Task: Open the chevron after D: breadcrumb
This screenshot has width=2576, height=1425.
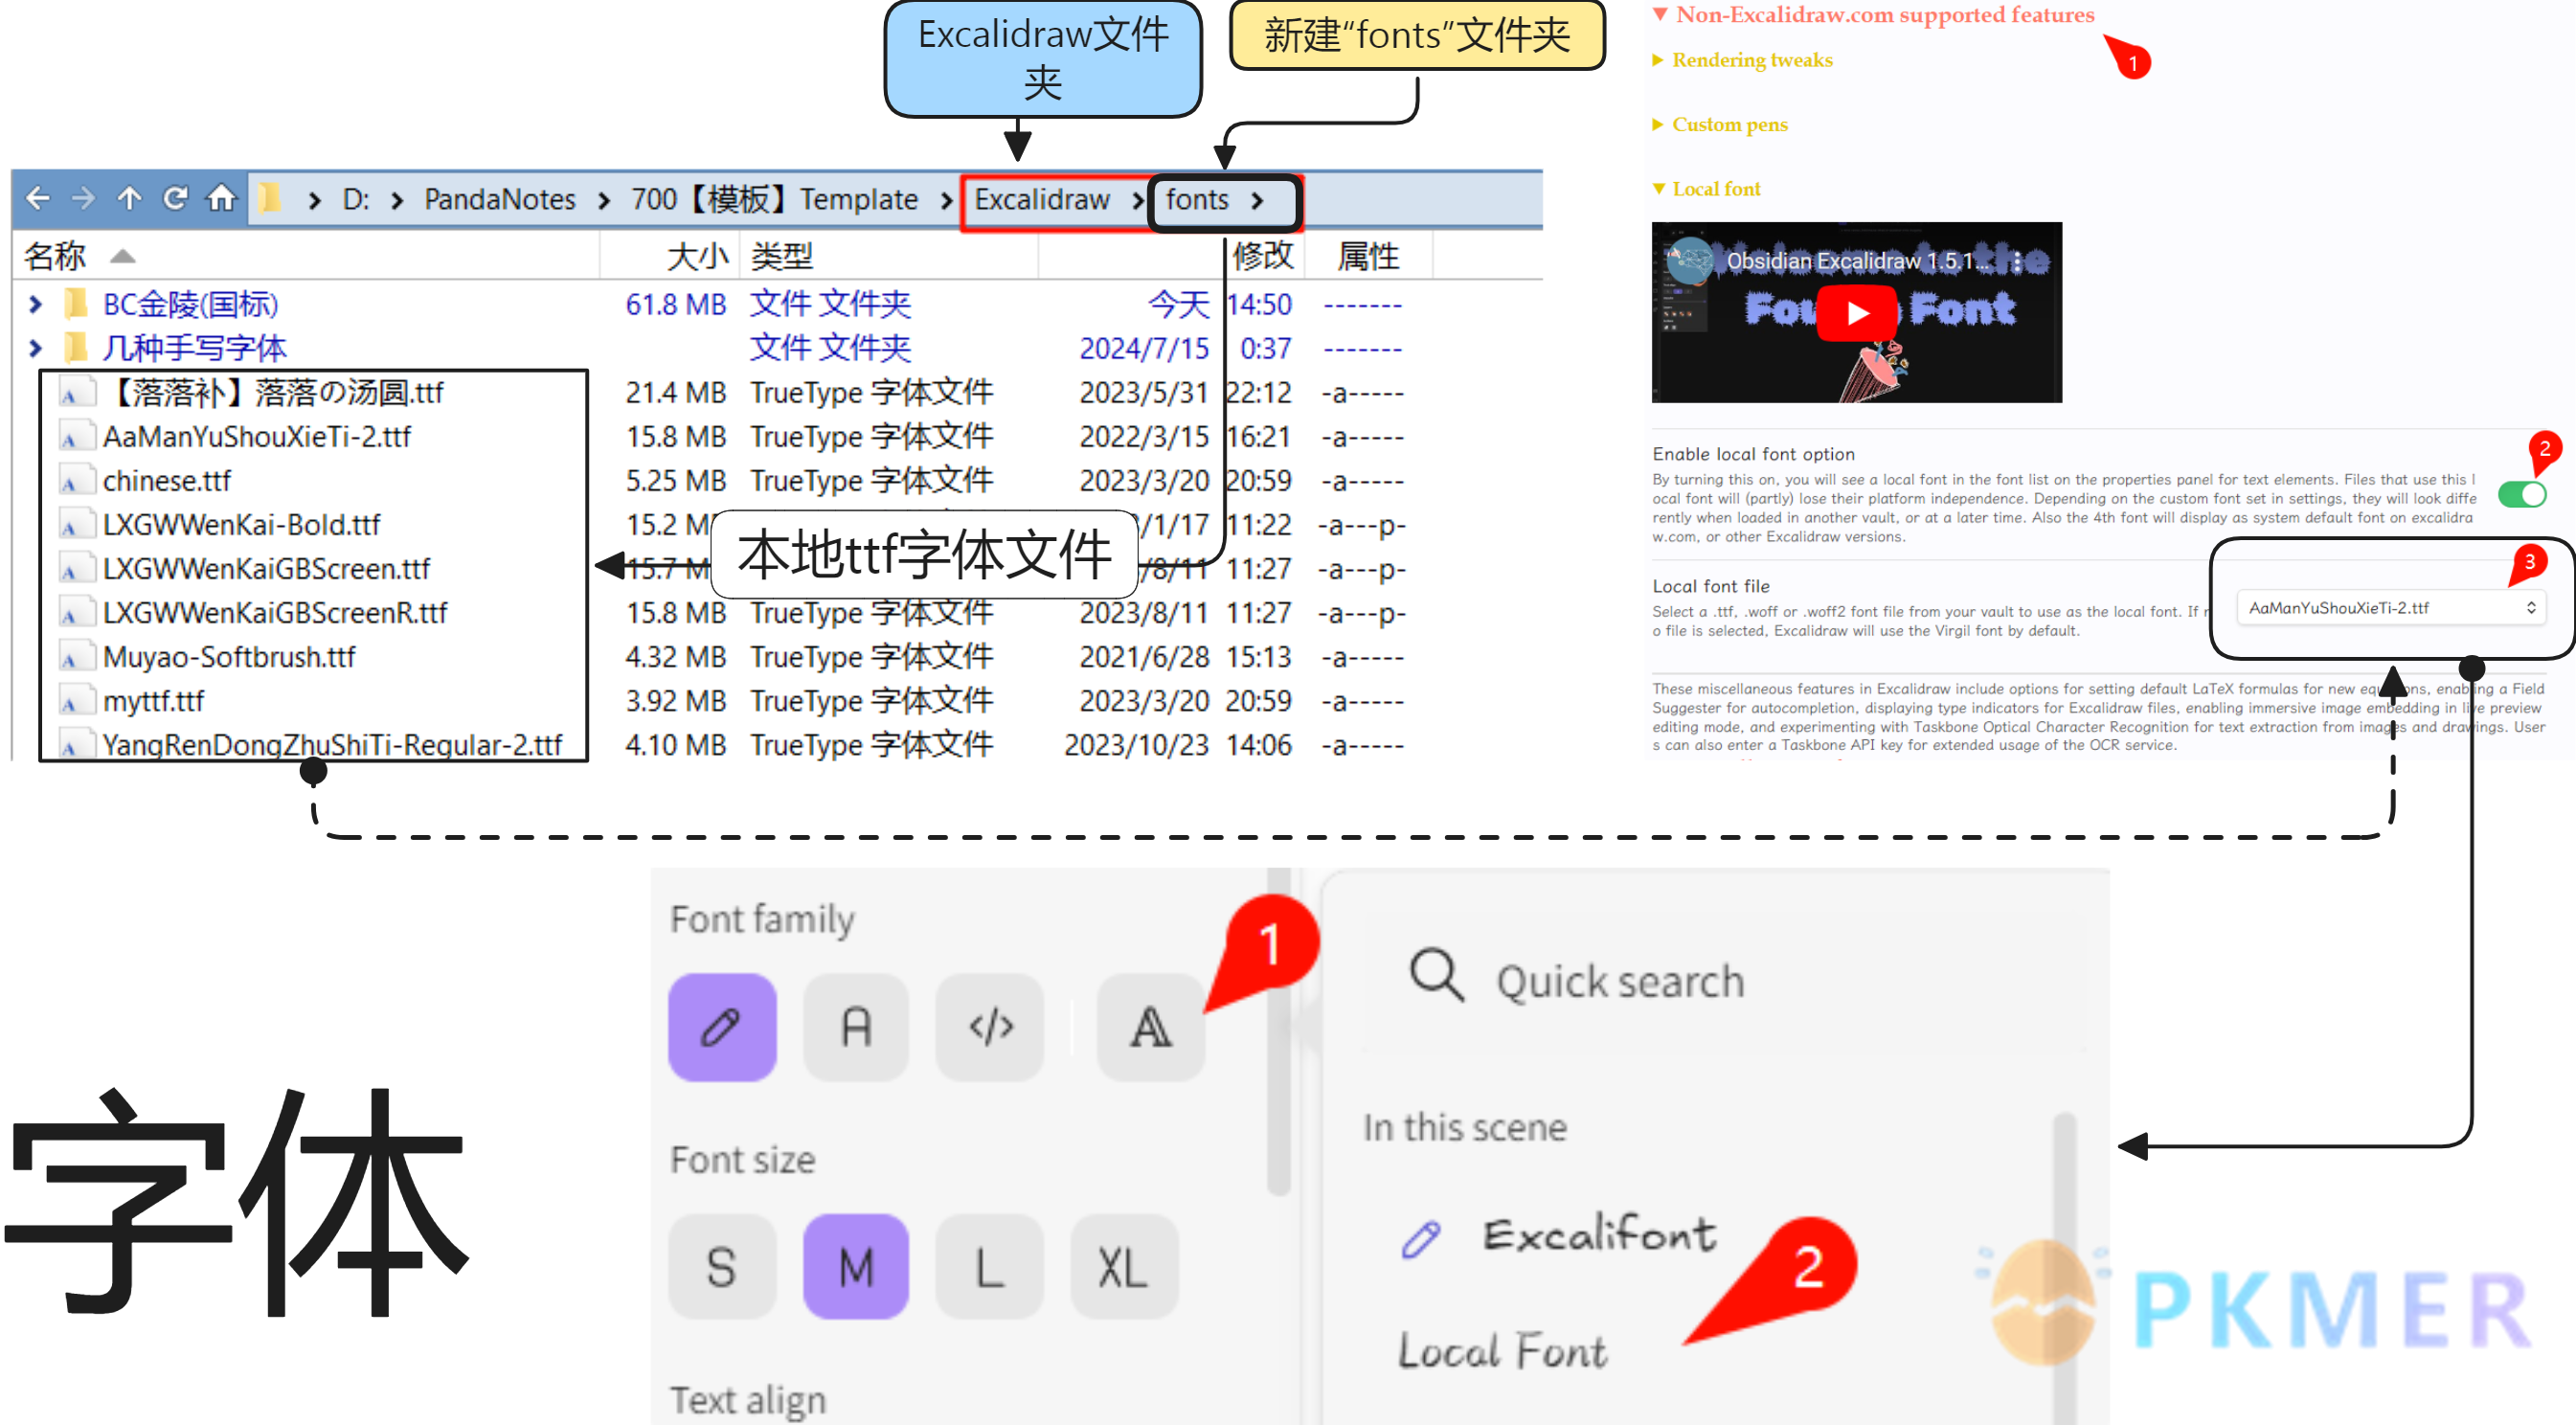Action: tap(398, 200)
